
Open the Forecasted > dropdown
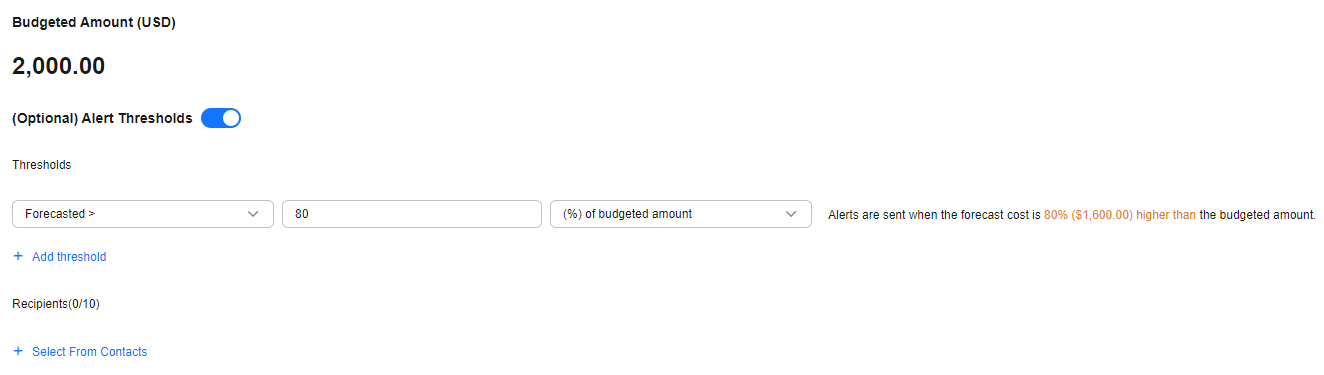pyautogui.click(x=143, y=214)
